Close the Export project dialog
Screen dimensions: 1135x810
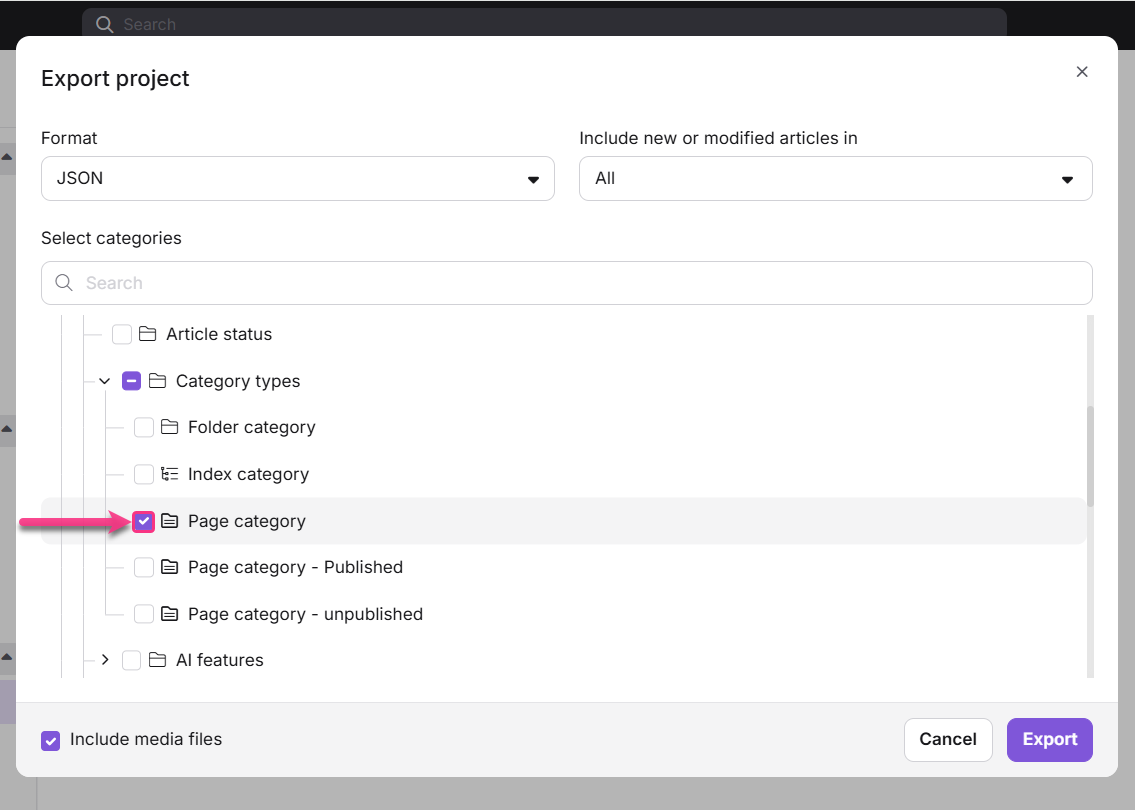click(x=1081, y=72)
